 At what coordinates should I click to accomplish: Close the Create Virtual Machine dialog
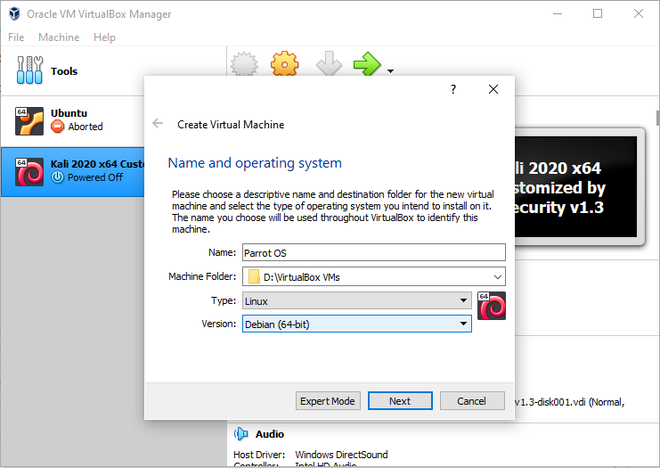493,89
